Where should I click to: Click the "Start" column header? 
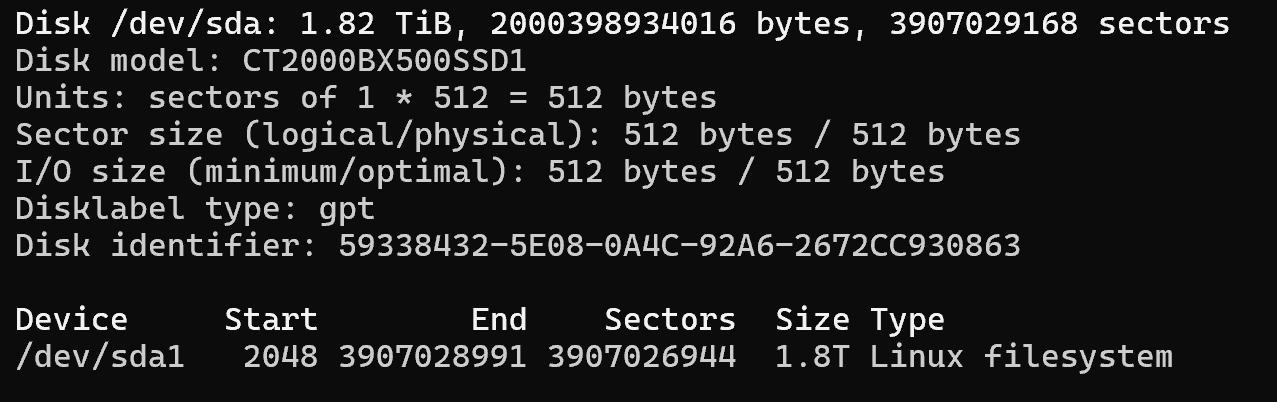tap(271, 319)
